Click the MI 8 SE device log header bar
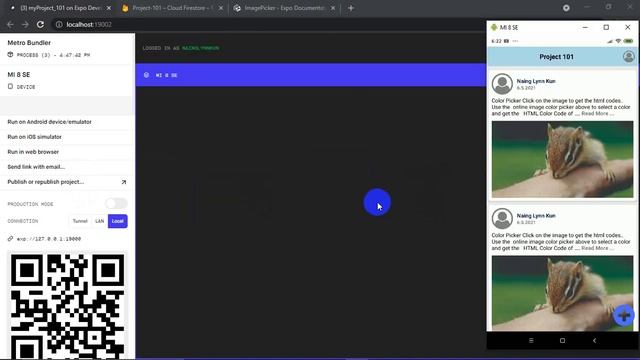The image size is (640, 360). pos(311,75)
